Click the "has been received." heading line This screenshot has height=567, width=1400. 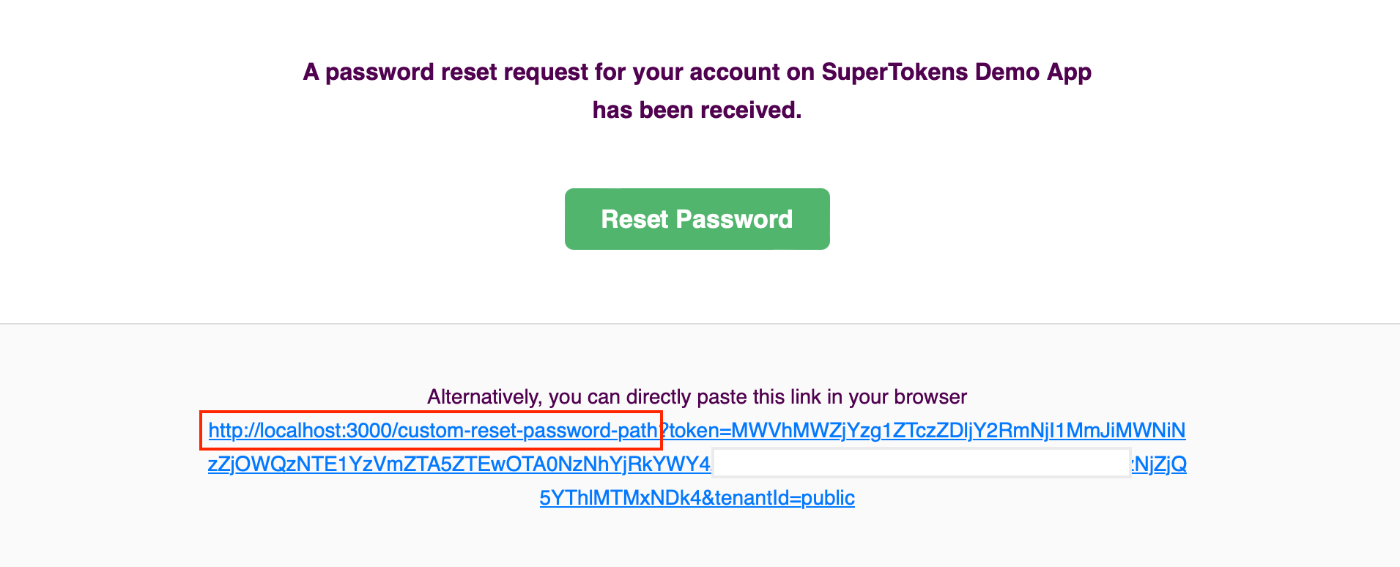pyautogui.click(x=697, y=110)
